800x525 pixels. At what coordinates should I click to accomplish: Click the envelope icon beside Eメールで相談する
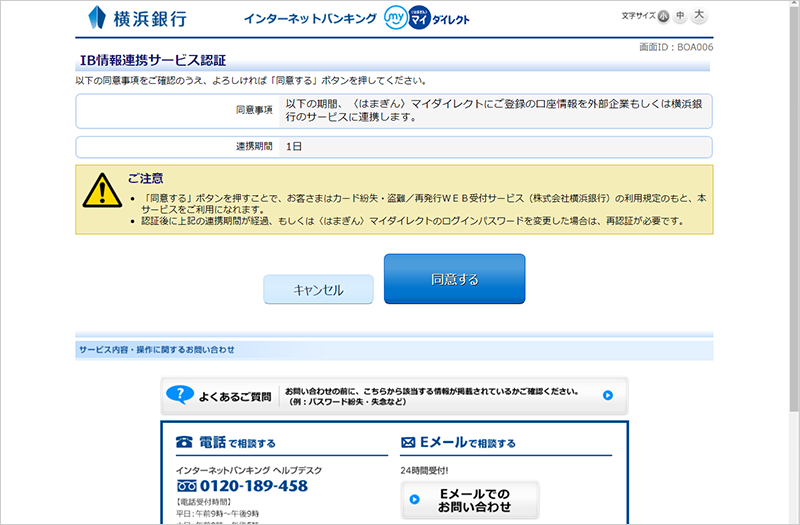[x=408, y=442]
